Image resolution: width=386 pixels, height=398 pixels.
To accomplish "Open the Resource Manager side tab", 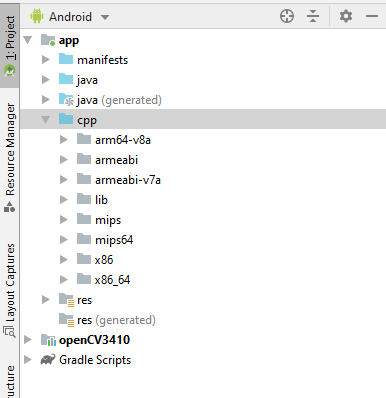I will tap(10, 157).
